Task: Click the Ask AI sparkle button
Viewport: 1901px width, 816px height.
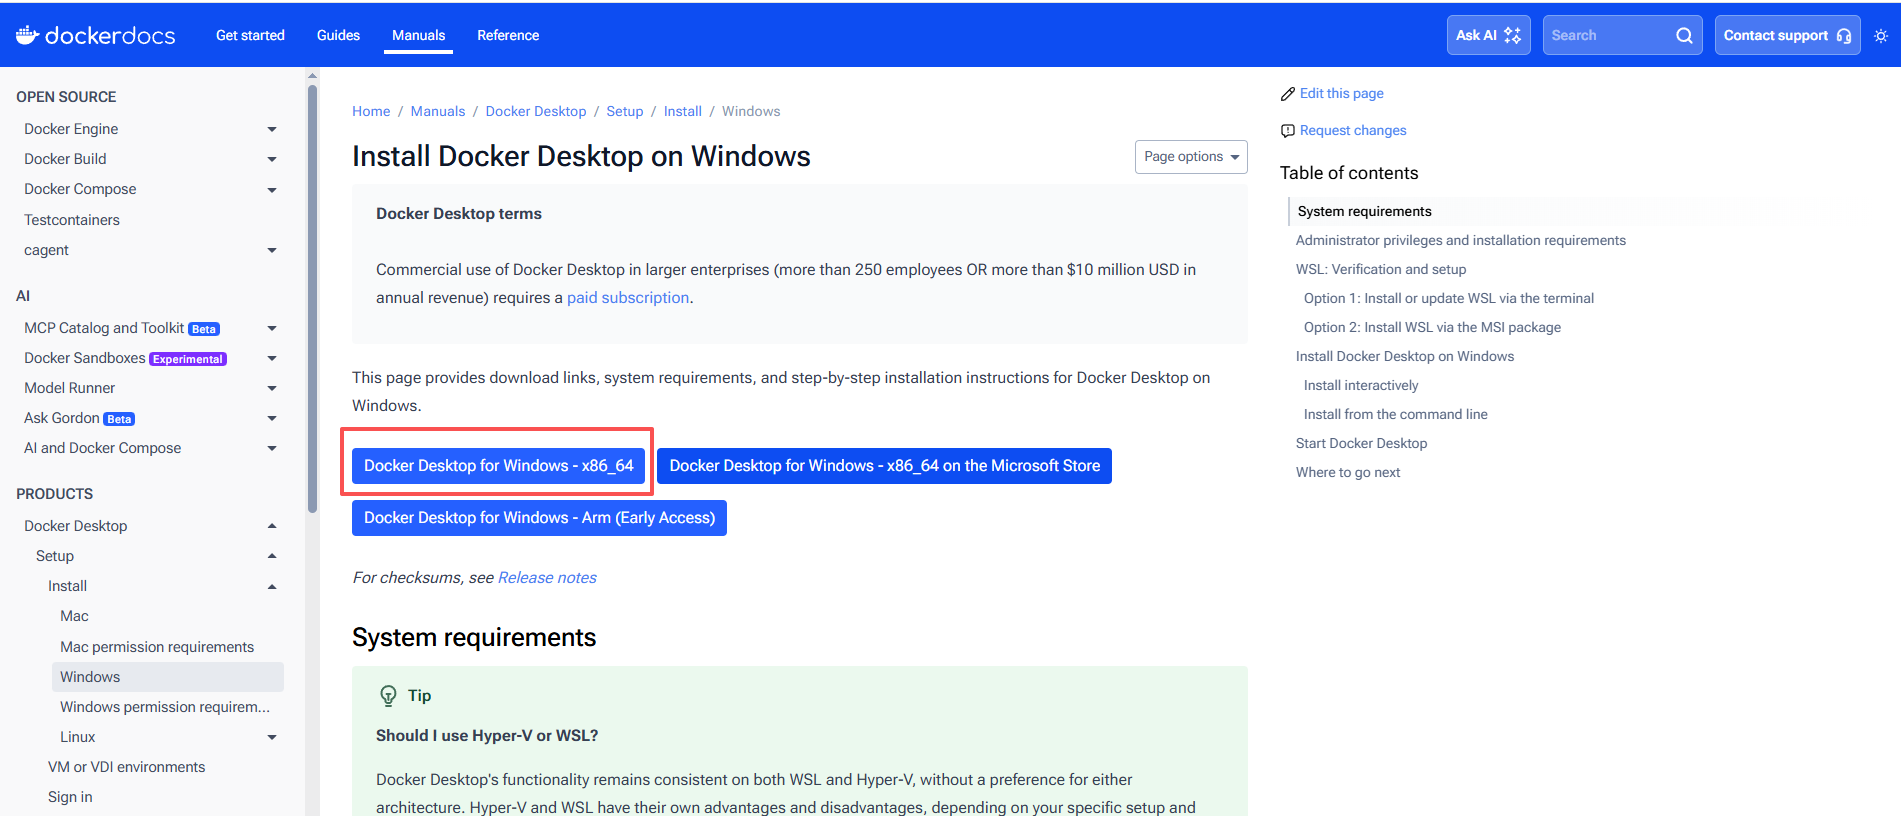Action: click(x=1488, y=35)
